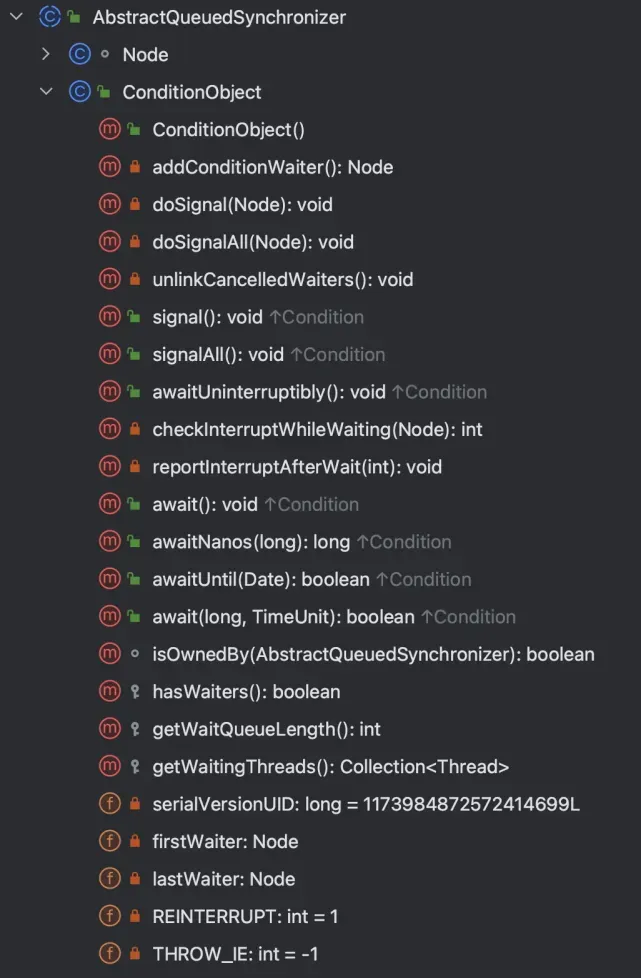Screen dimensions: 641x978
Task: Select the firstWaiter field
Action: 226,841
